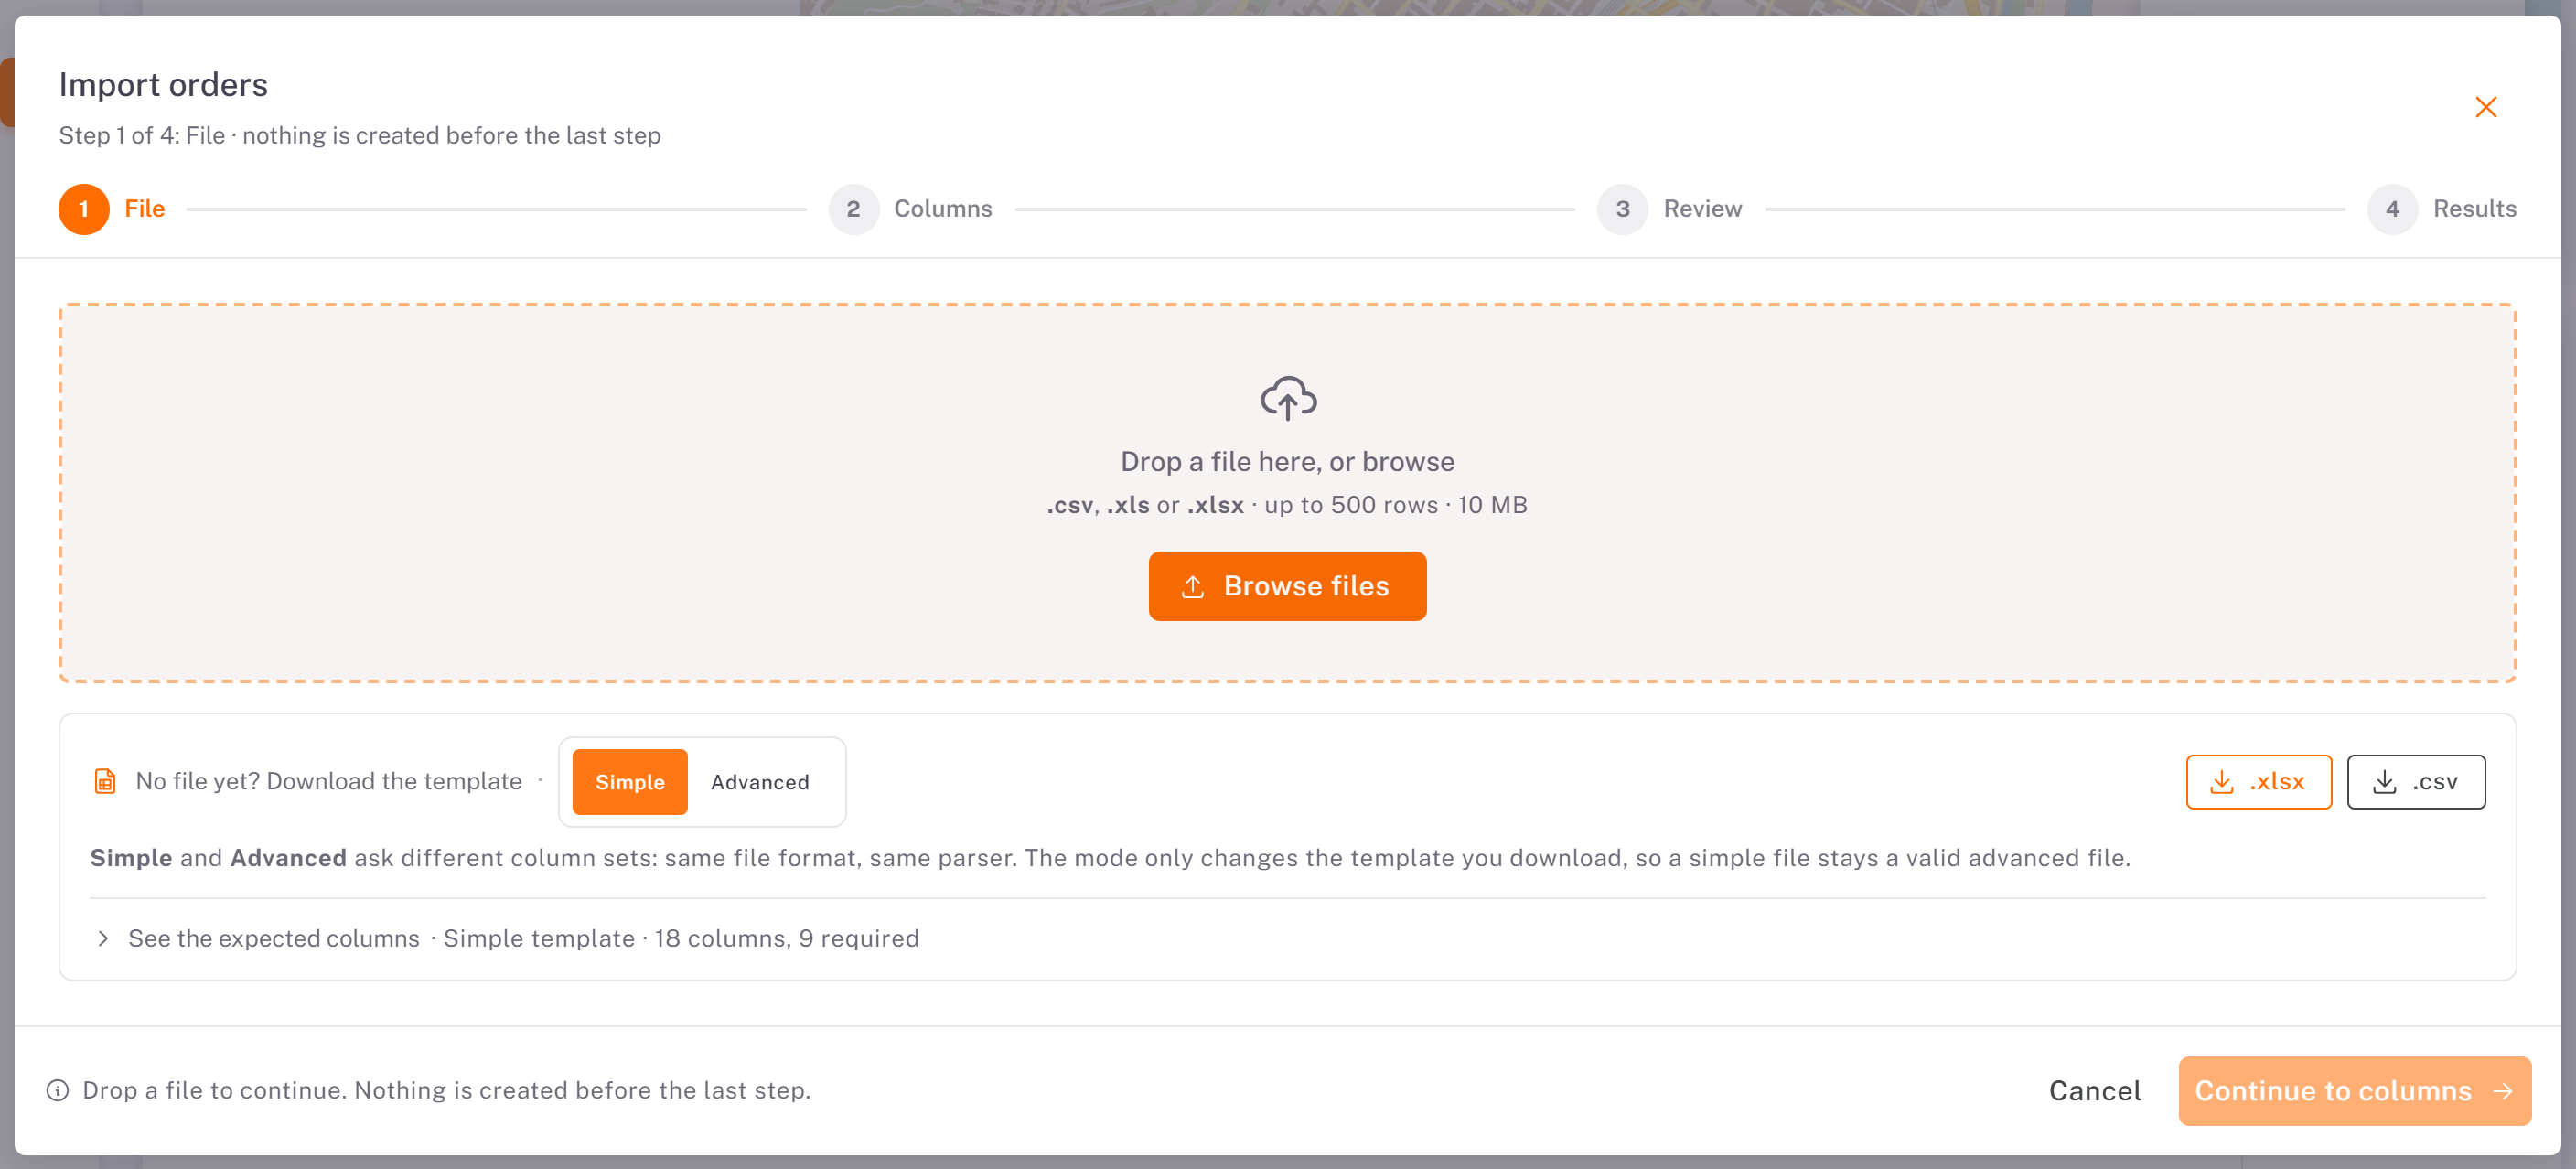Click the spreadsheet template file icon
Image resolution: width=2576 pixels, height=1169 pixels.
coord(105,781)
